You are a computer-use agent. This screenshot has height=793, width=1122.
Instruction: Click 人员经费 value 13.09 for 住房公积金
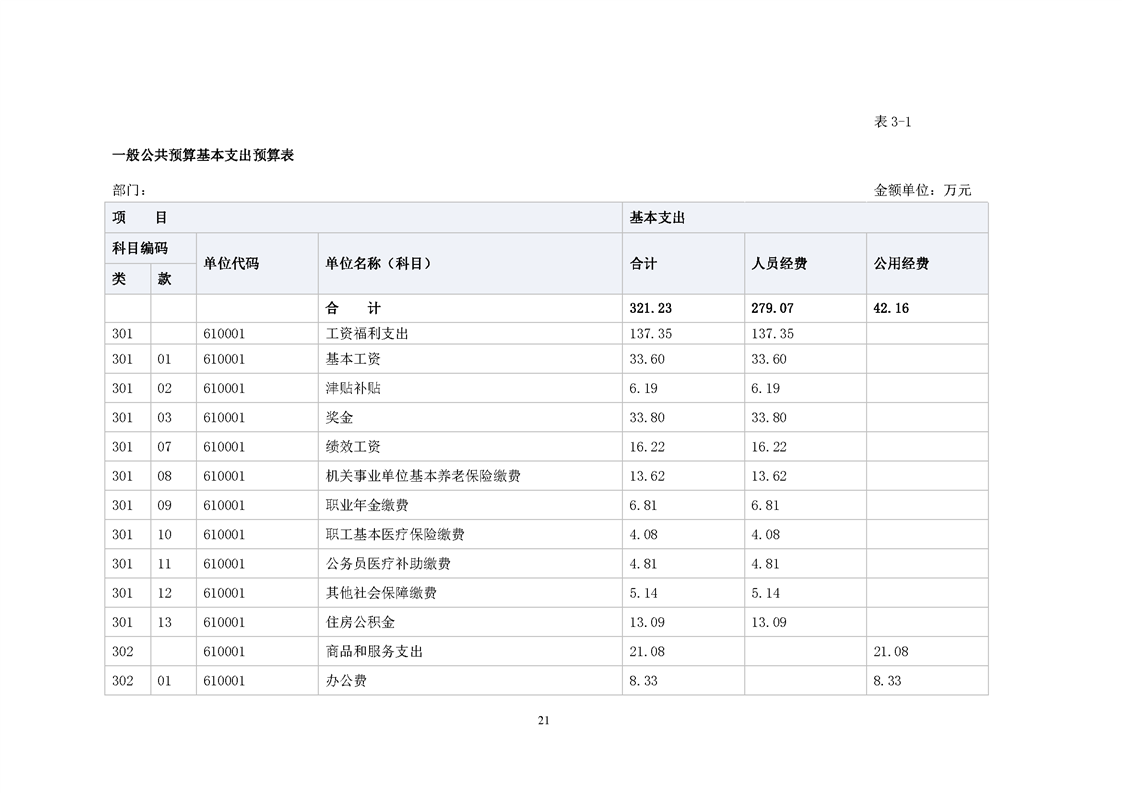tap(769, 623)
